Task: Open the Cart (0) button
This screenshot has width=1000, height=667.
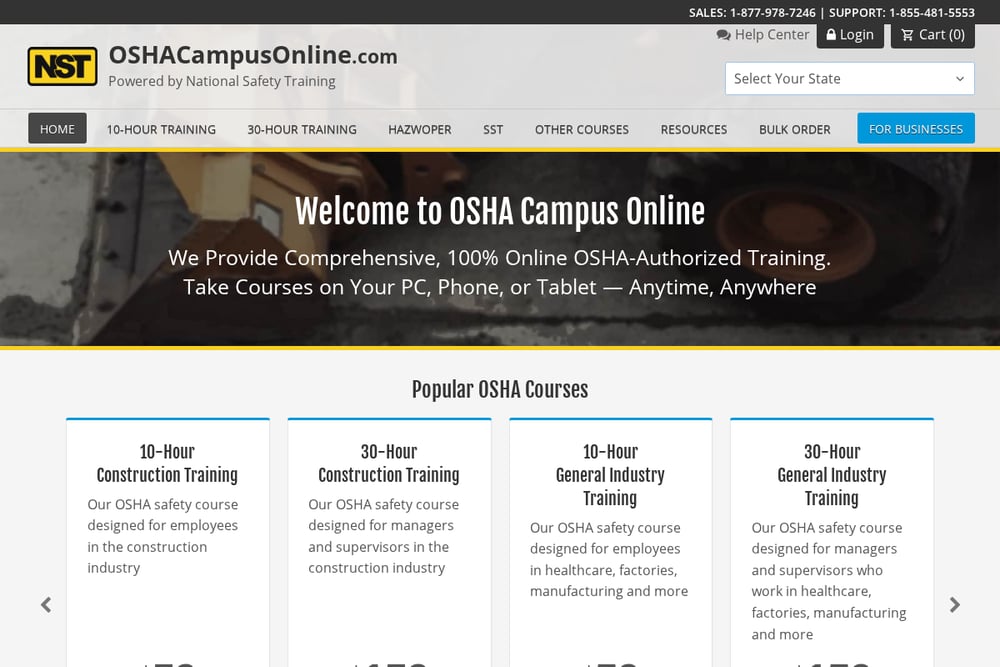Action: (932, 35)
